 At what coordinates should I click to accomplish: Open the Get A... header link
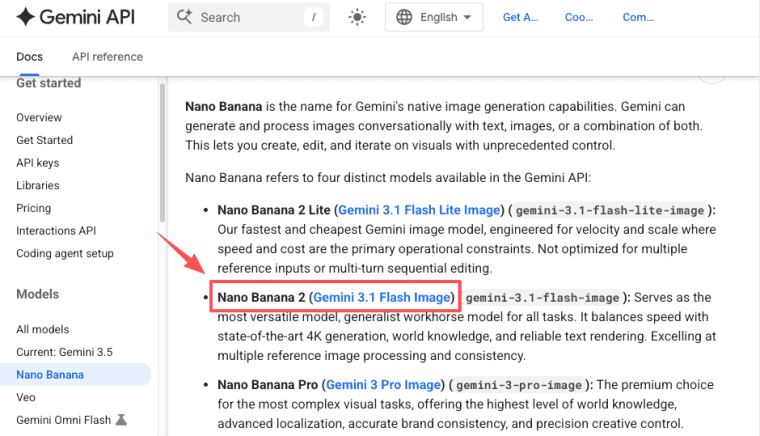pyautogui.click(x=521, y=17)
